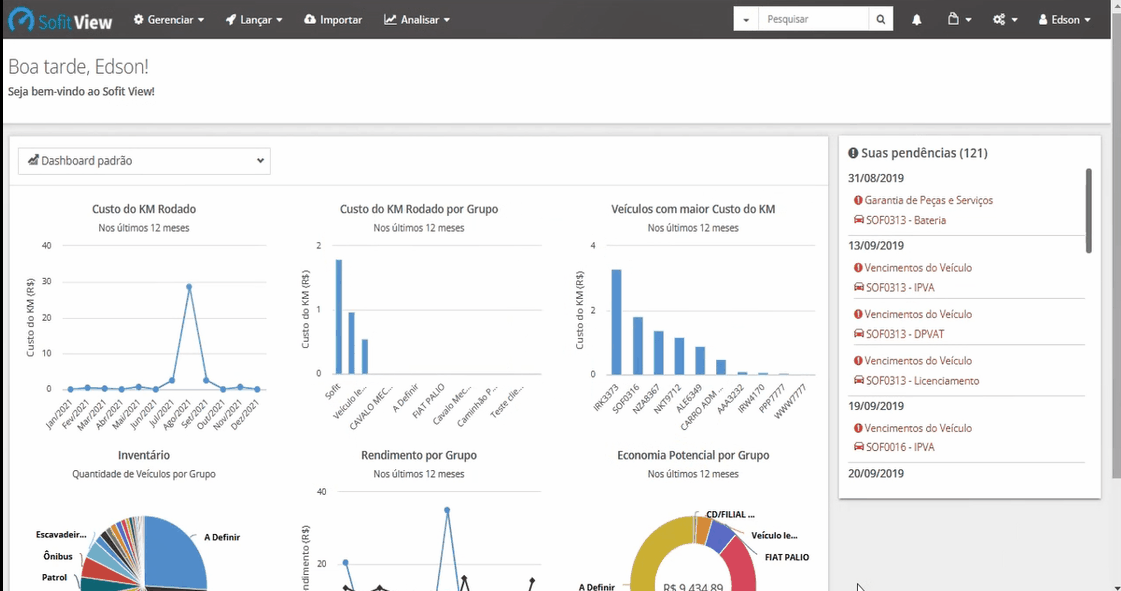Click the Inventário chart title
This screenshot has height=591, width=1121.
point(144,455)
